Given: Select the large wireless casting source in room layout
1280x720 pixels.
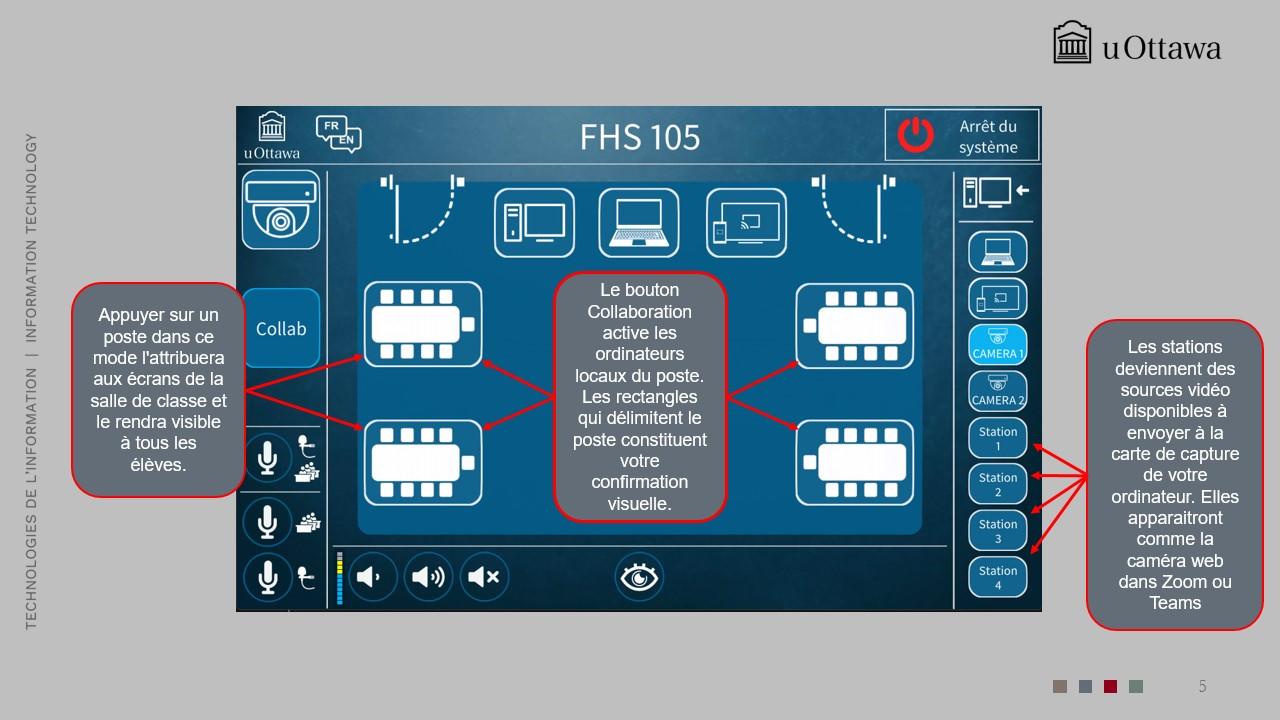Looking at the screenshot, I should [x=746, y=223].
